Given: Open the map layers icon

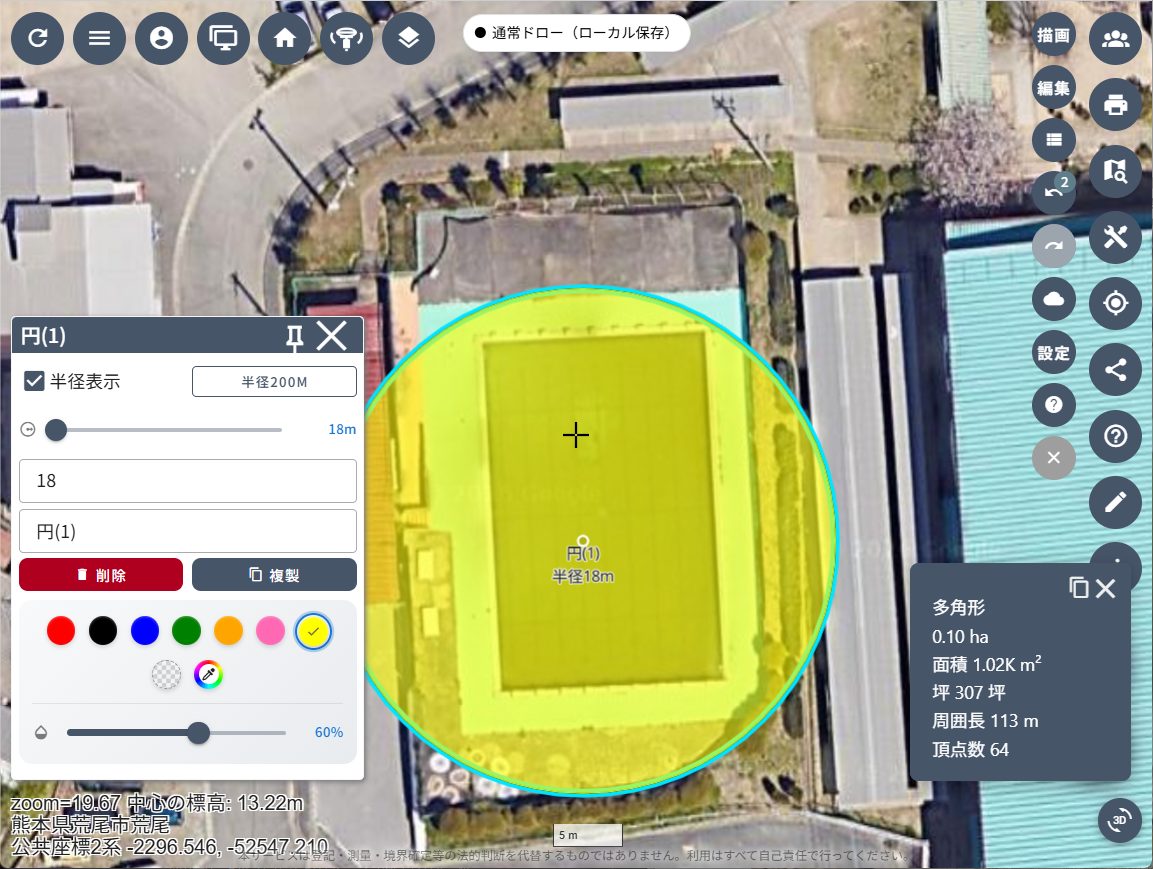Looking at the screenshot, I should 408,39.
